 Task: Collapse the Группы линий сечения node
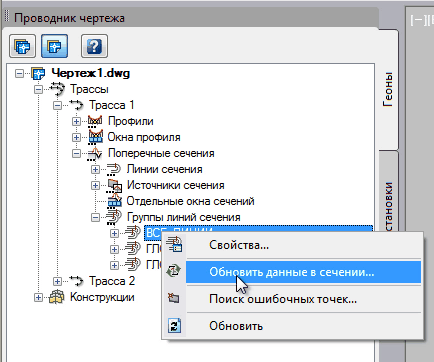click(95, 217)
